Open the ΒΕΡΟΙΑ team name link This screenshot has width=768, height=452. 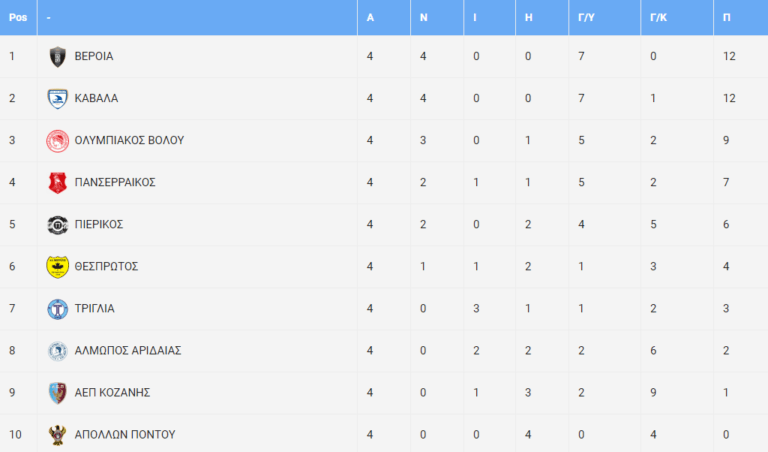tap(94, 56)
